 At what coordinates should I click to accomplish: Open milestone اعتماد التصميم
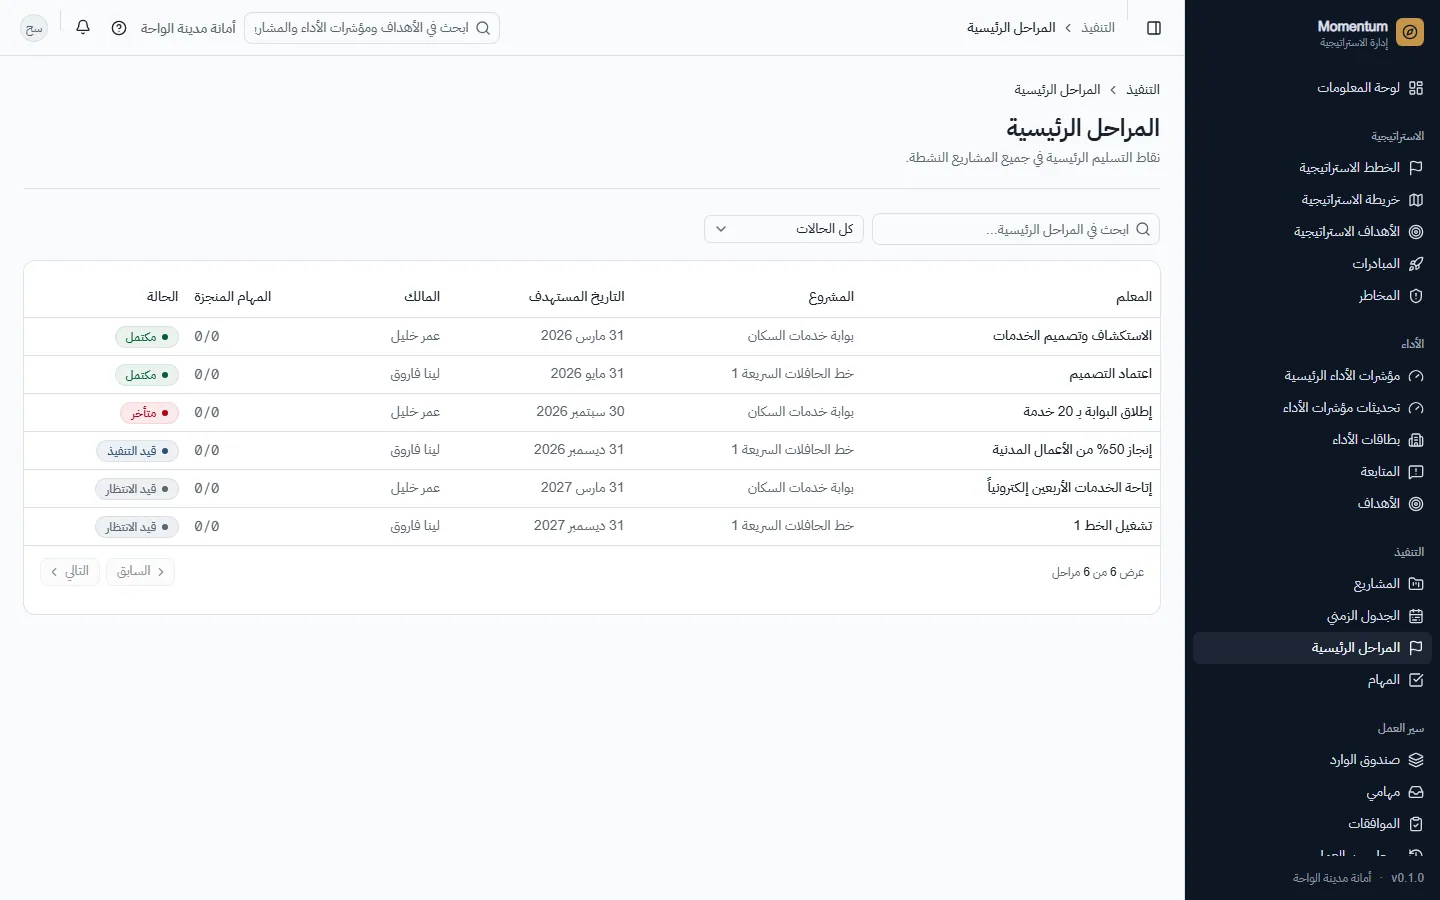[x=1110, y=374]
